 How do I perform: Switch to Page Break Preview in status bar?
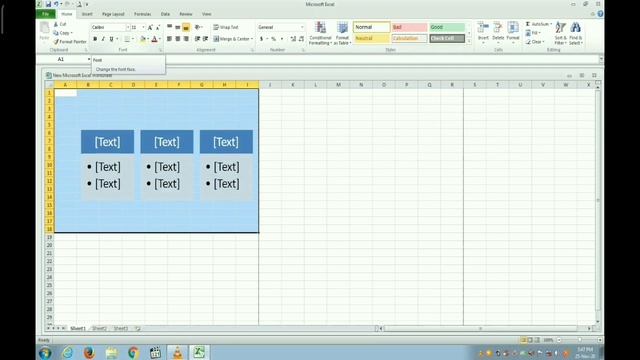click(x=537, y=340)
